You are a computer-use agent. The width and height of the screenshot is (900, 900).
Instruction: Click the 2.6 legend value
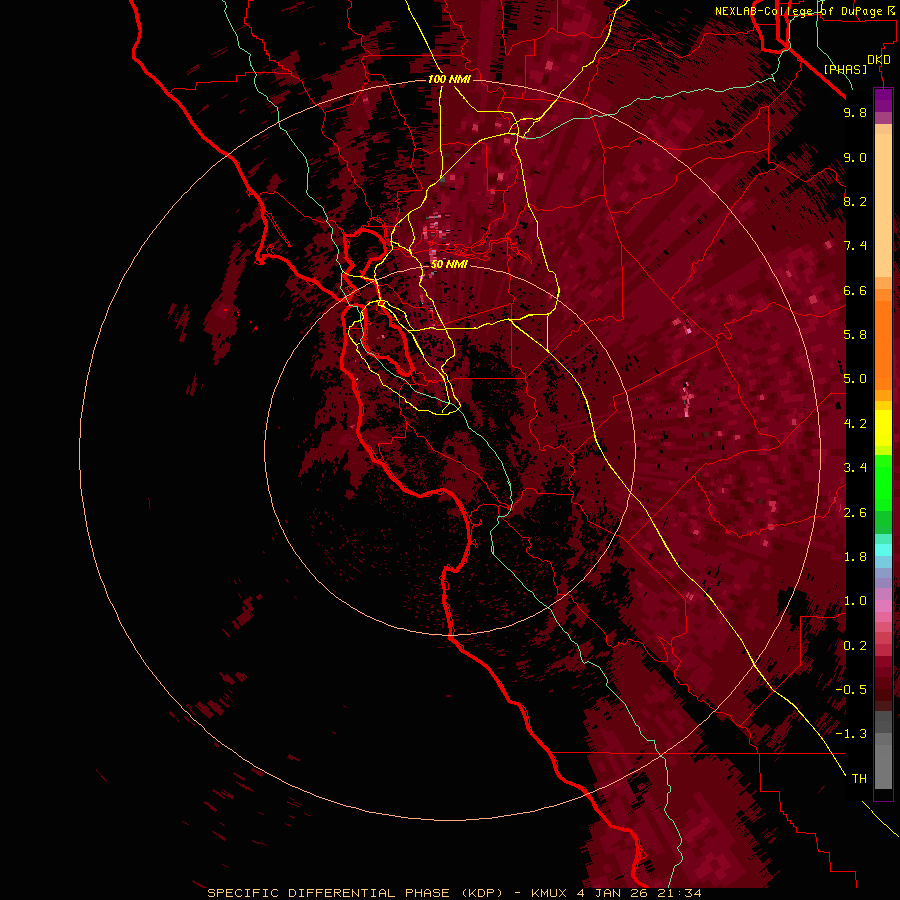(x=855, y=513)
